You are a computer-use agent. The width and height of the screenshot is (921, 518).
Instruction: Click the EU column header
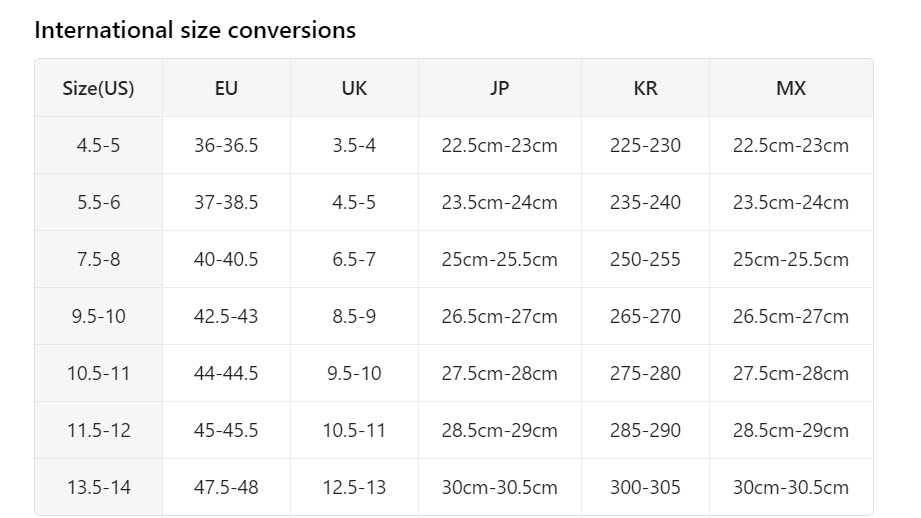226,88
